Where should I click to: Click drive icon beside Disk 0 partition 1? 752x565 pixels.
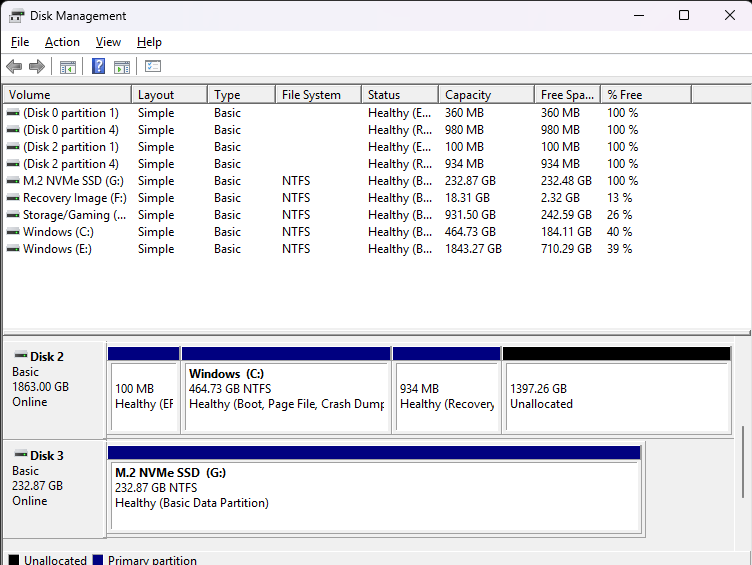[x=13, y=113]
